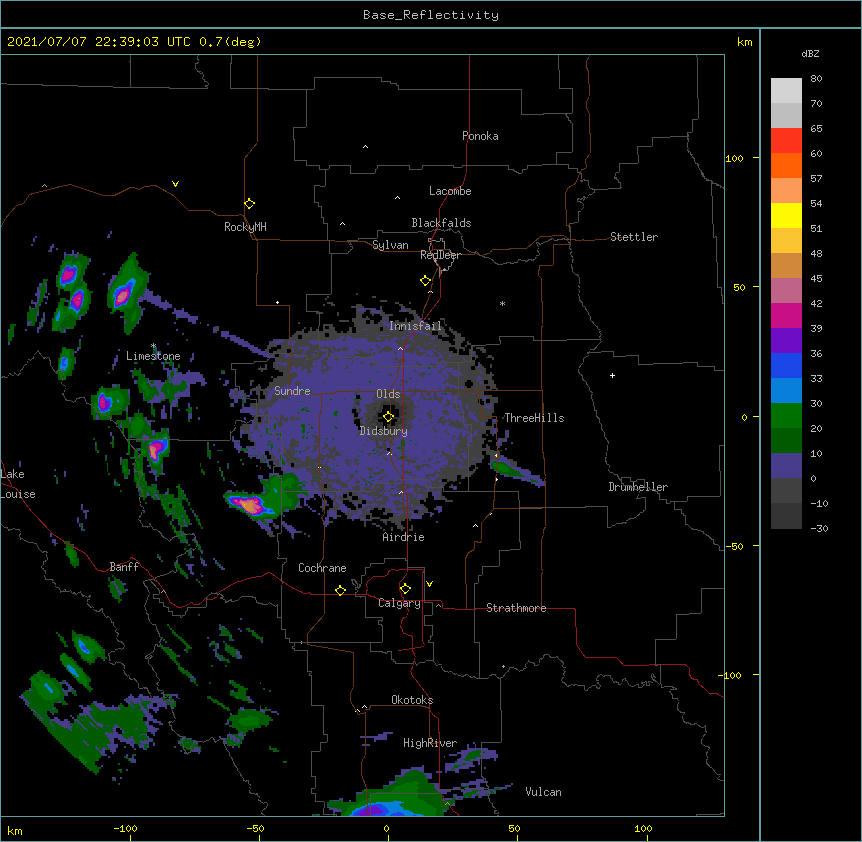Click the Banff label
Image resolution: width=862 pixels, height=842 pixels.
click(x=124, y=567)
